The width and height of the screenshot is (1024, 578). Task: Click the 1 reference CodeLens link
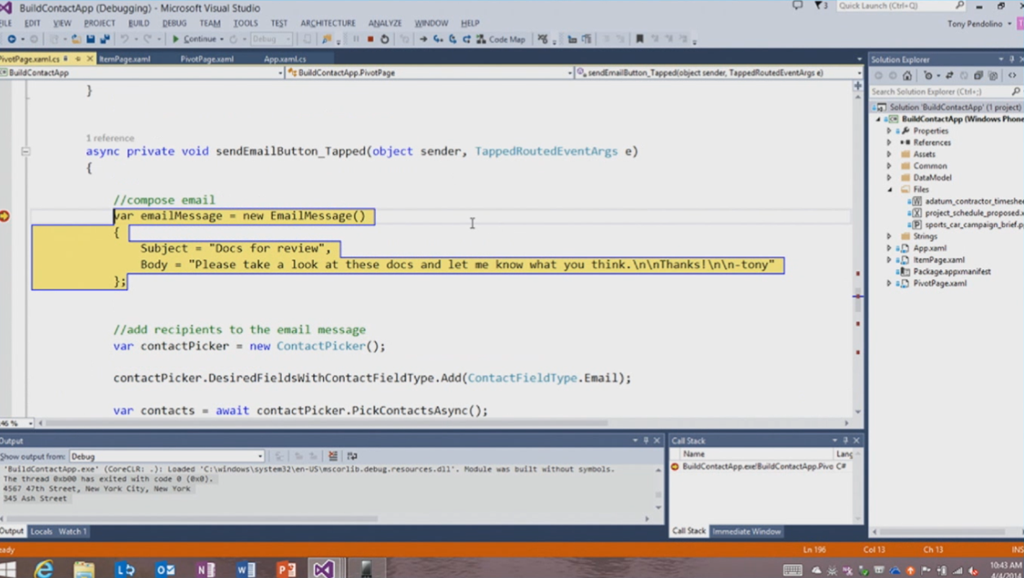110,138
